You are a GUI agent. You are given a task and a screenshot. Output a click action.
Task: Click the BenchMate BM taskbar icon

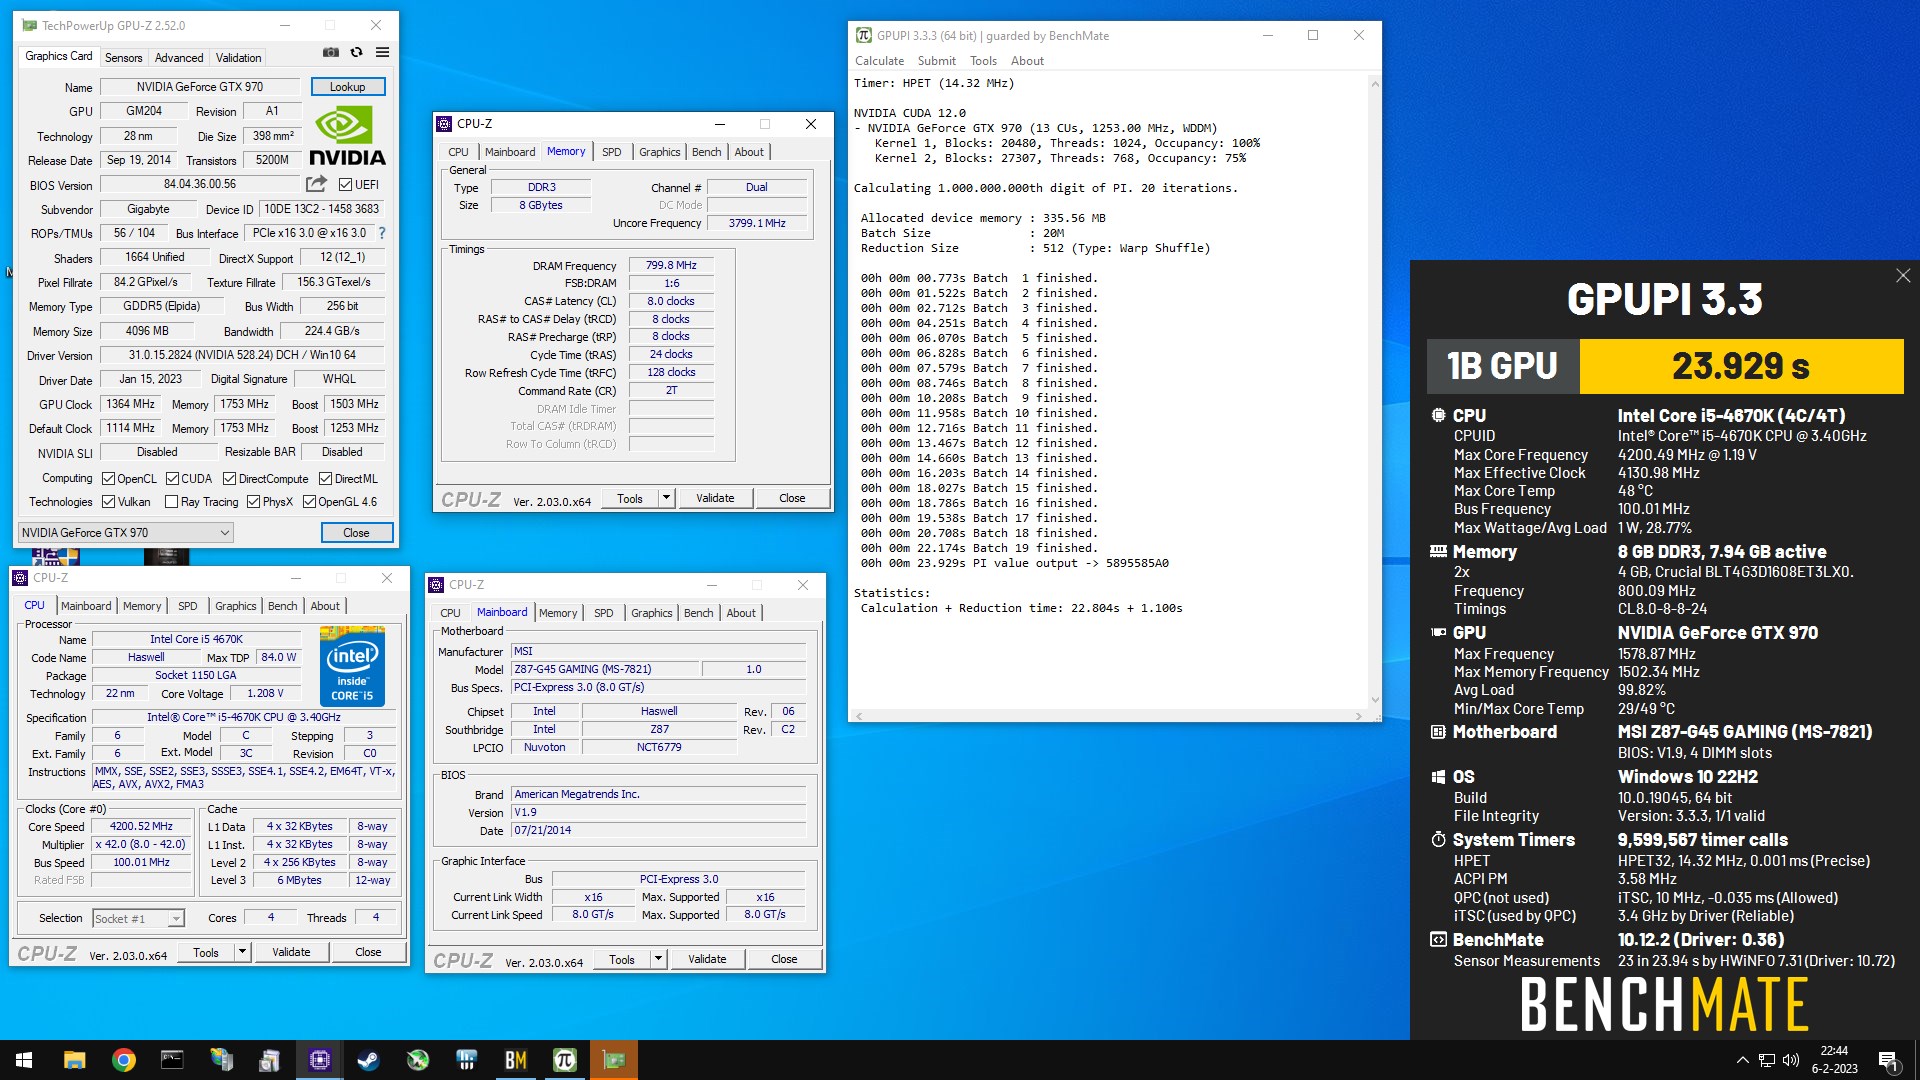(516, 1060)
